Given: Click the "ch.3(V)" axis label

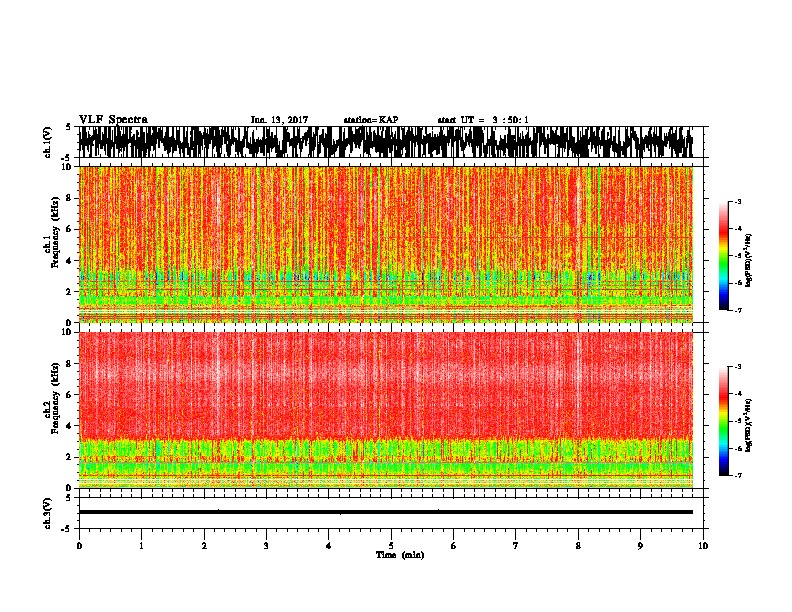Looking at the screenshot, I should pos(48,513).
